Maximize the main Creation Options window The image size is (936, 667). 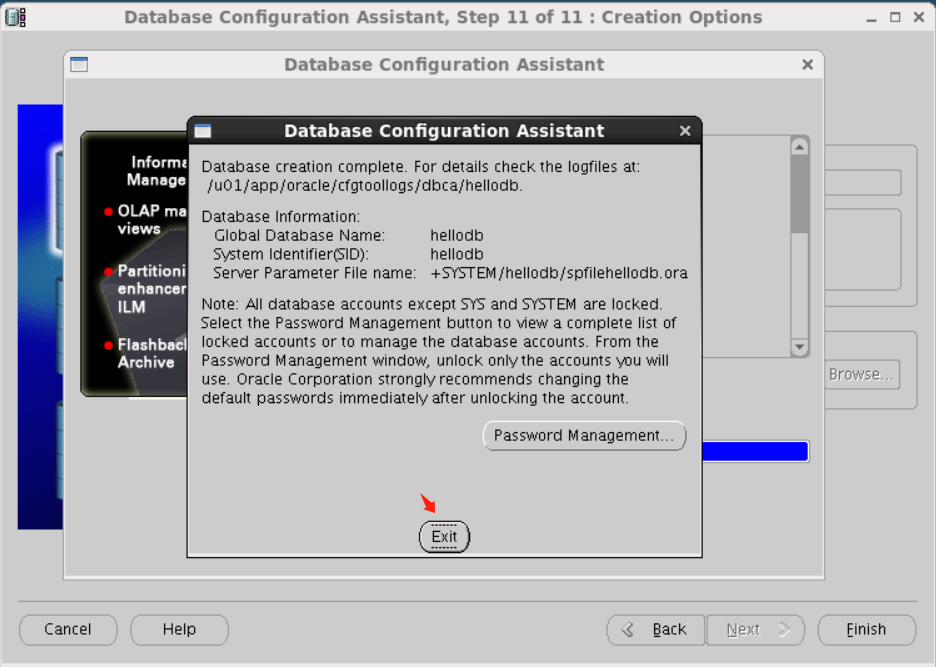click(895, 17)
